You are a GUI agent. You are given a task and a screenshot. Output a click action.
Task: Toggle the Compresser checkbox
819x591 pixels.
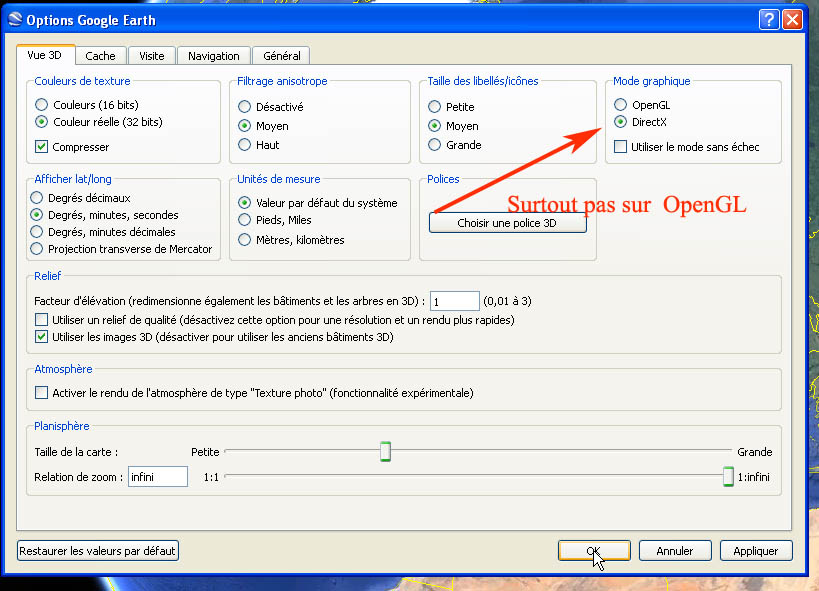pos(41,147)
